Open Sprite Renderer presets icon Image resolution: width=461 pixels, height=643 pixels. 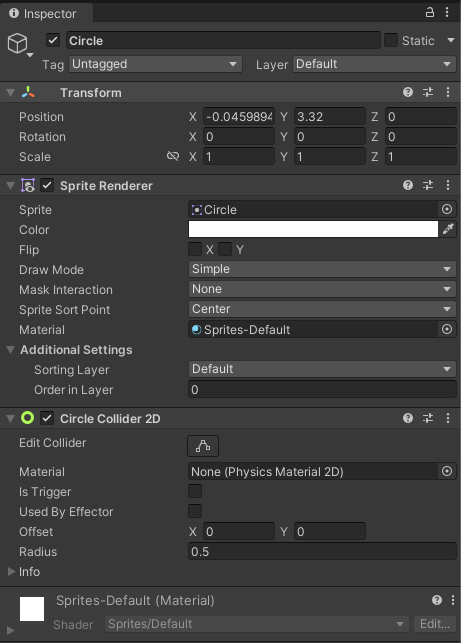[428, 185]
